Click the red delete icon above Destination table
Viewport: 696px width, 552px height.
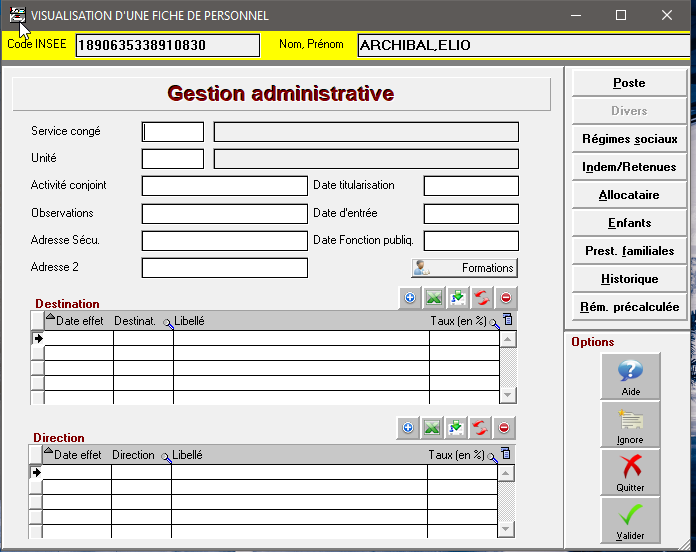coord(506,298)
